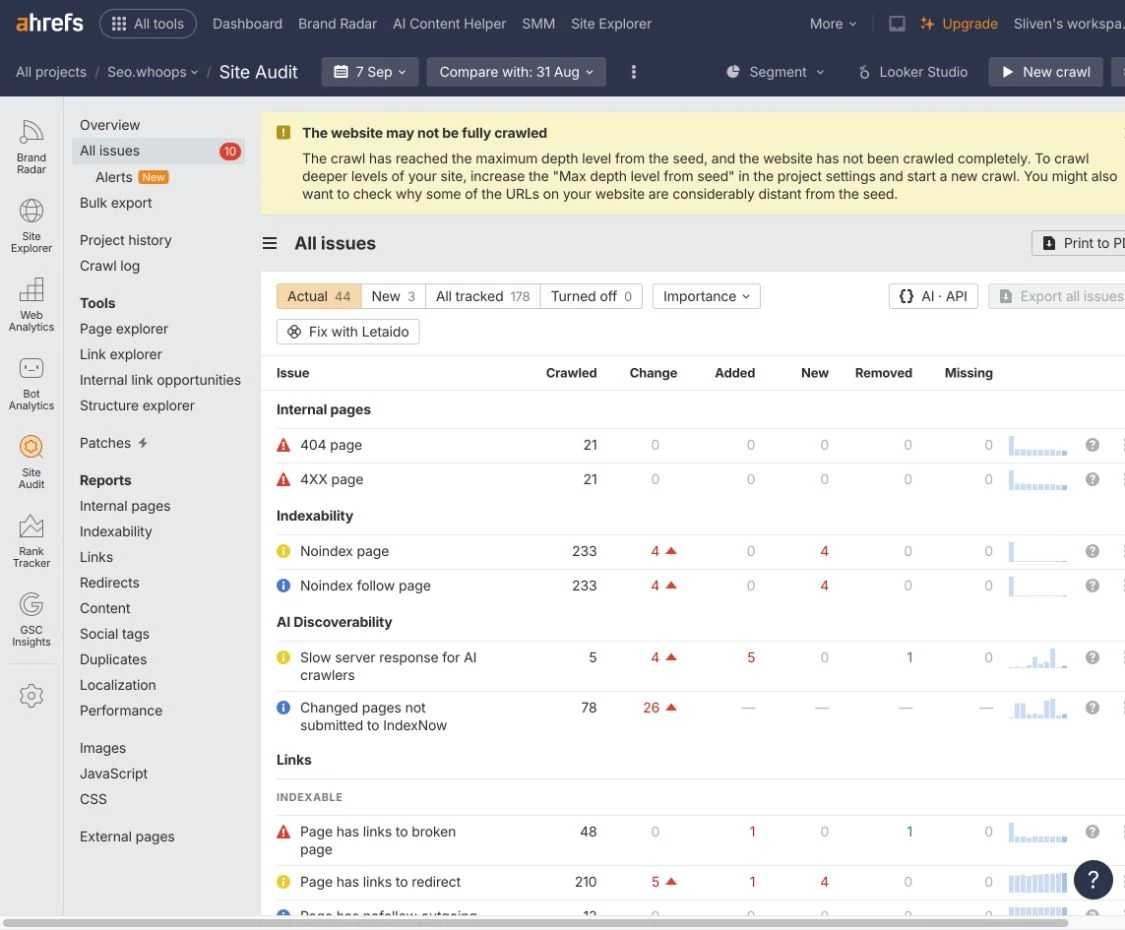Switch to the All tracked 178 tab

pyautogui.click(x=483, y=296)
